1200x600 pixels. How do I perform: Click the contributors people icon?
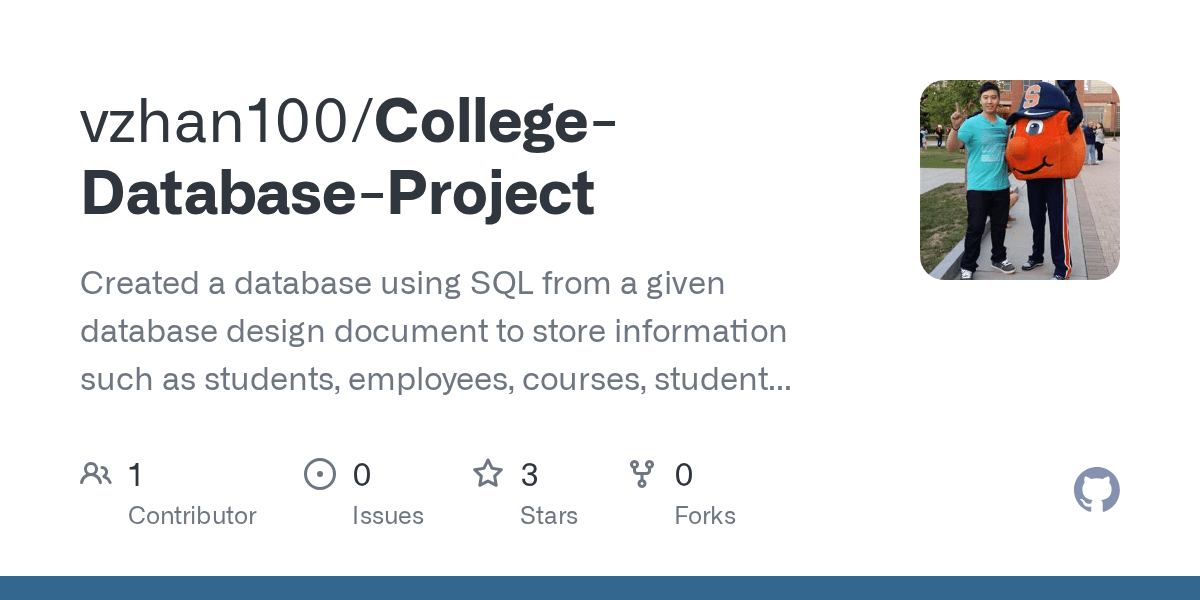tap(96, 474)
